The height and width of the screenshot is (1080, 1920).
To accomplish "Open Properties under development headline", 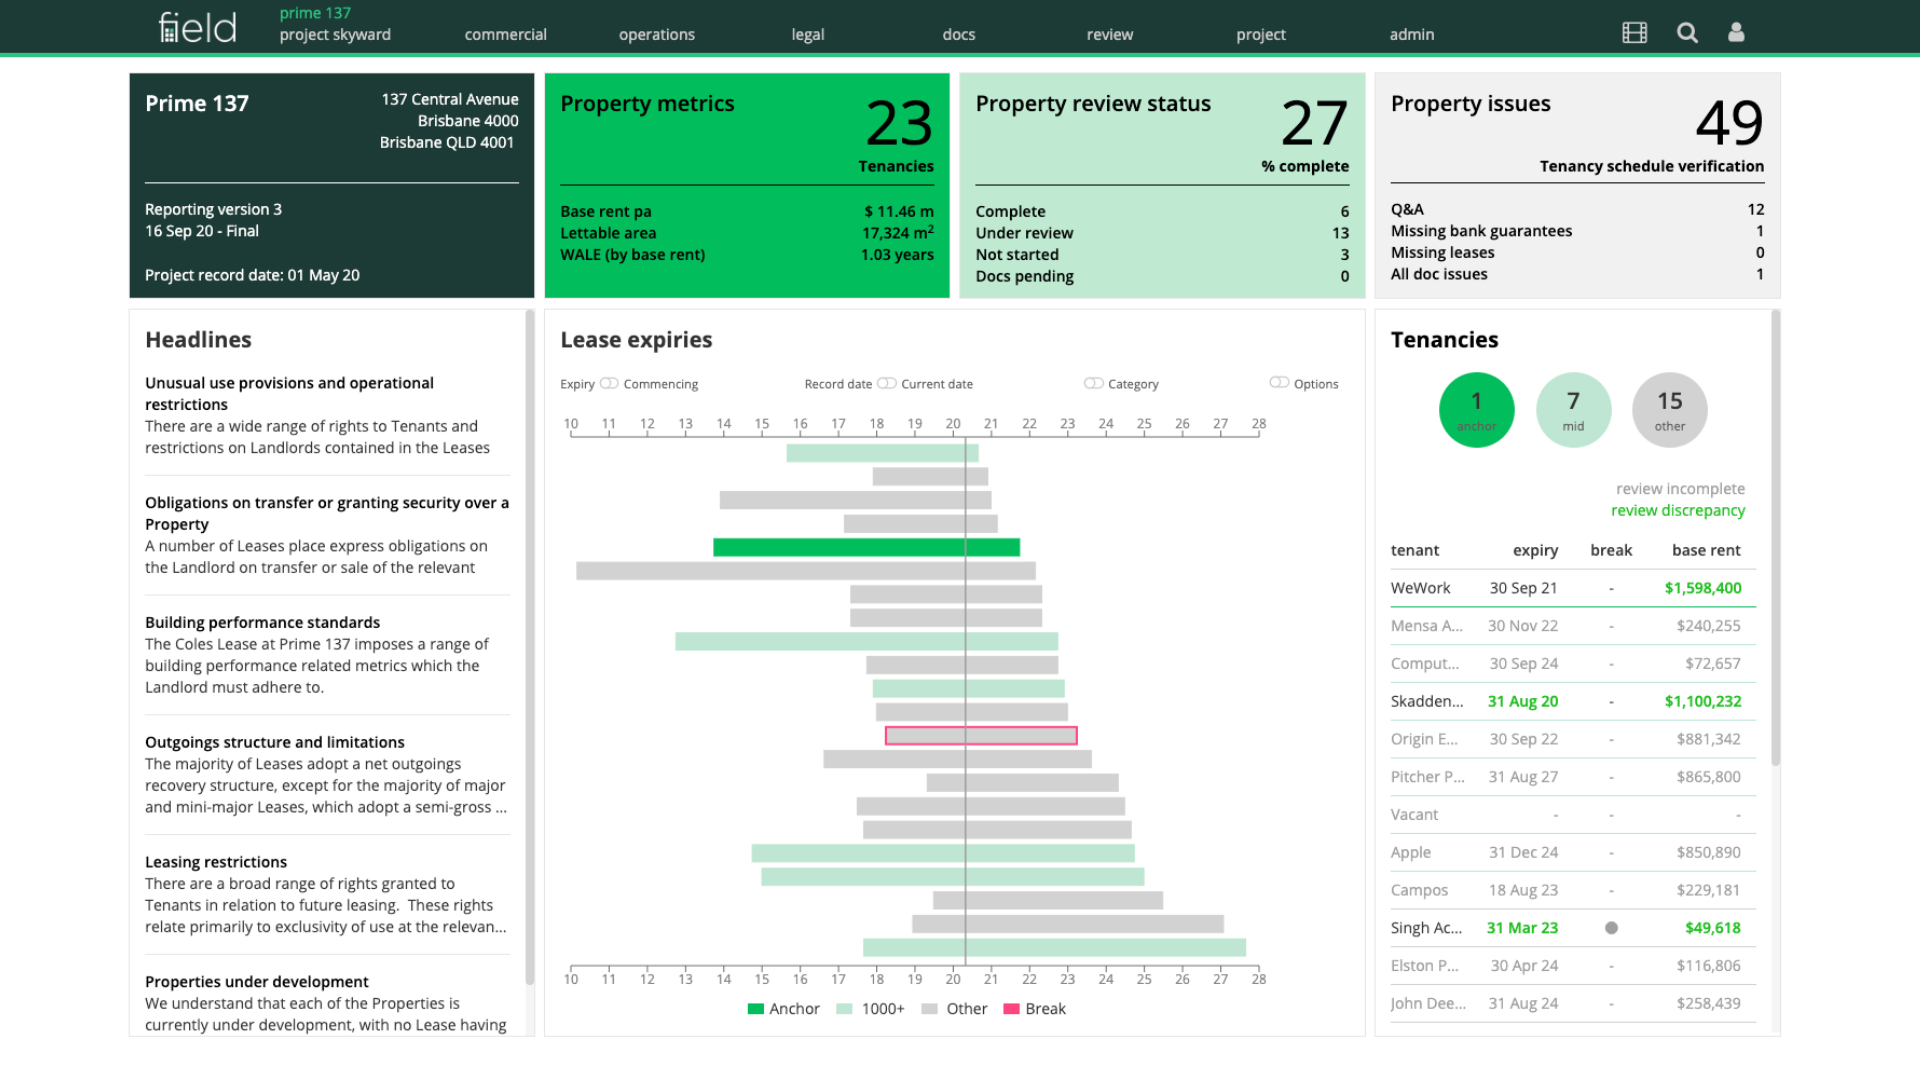I will (x=326, y=1003).
